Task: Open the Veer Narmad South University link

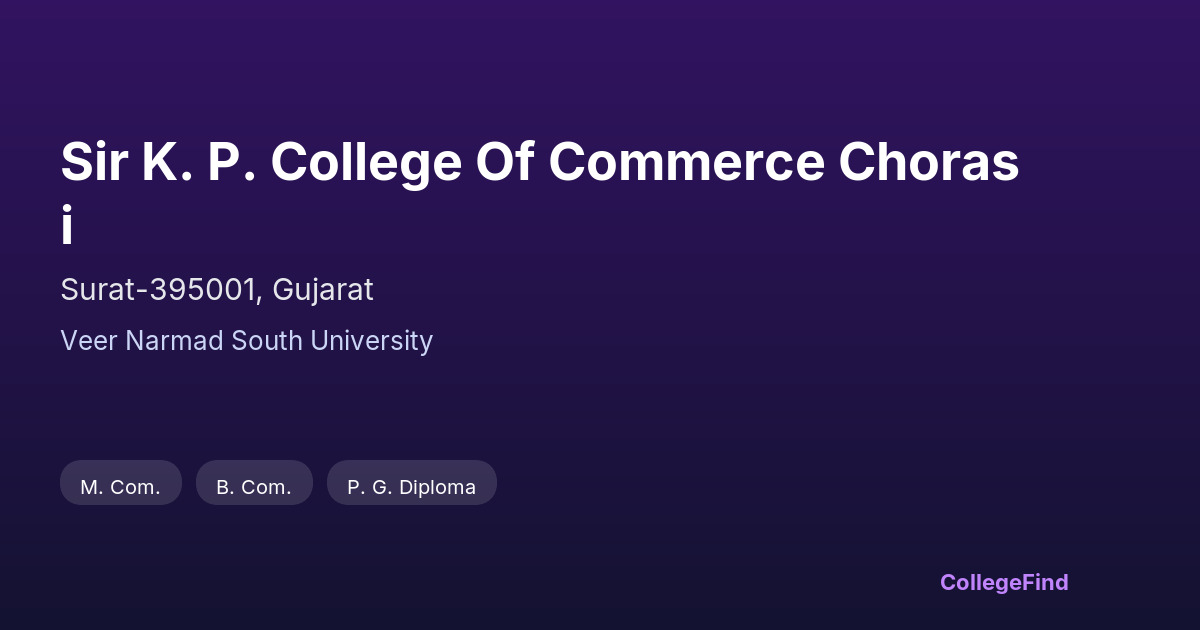Action: [x=246, y=341]
